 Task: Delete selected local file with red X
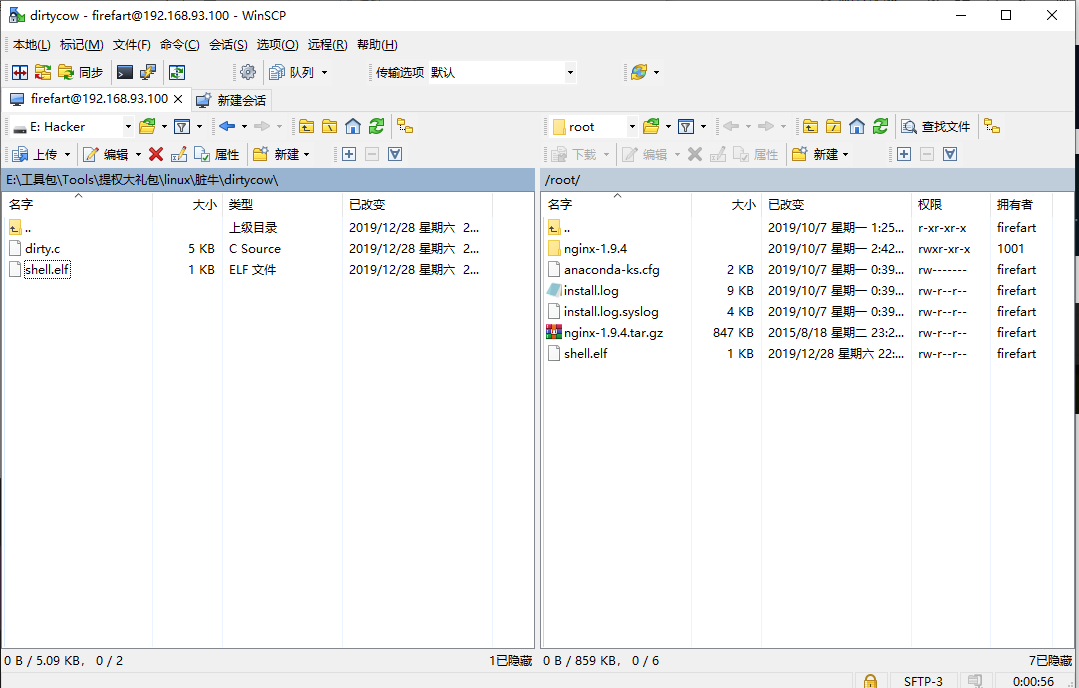[x=156, y=155]
